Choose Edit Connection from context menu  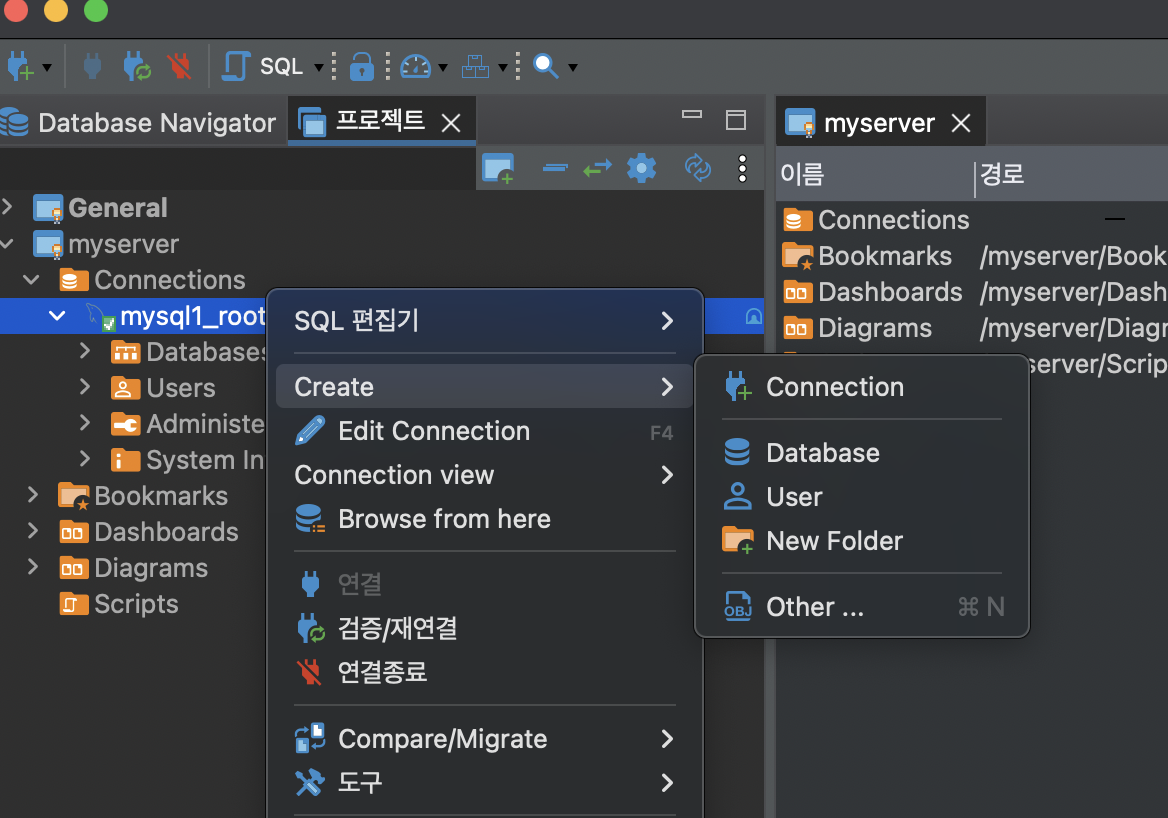pyautogui.click(x=484, y=431)
